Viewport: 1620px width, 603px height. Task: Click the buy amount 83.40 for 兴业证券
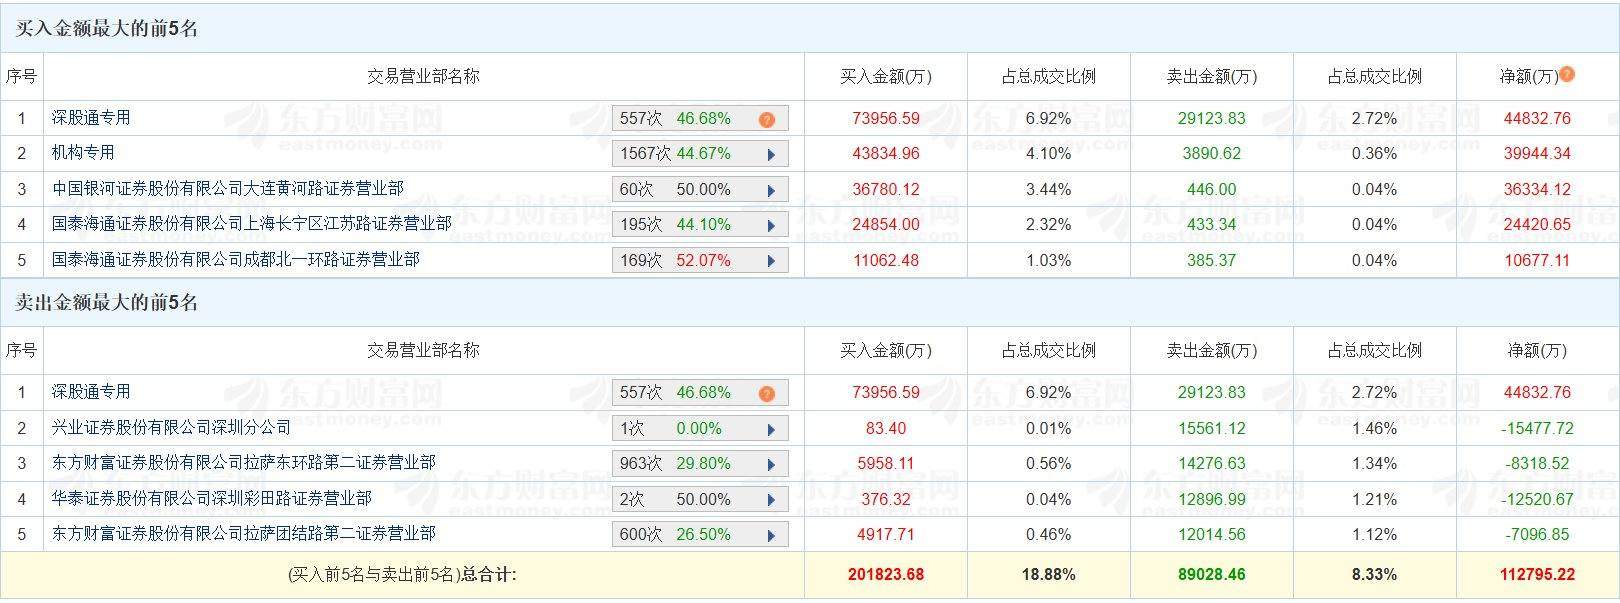(886, 428)
